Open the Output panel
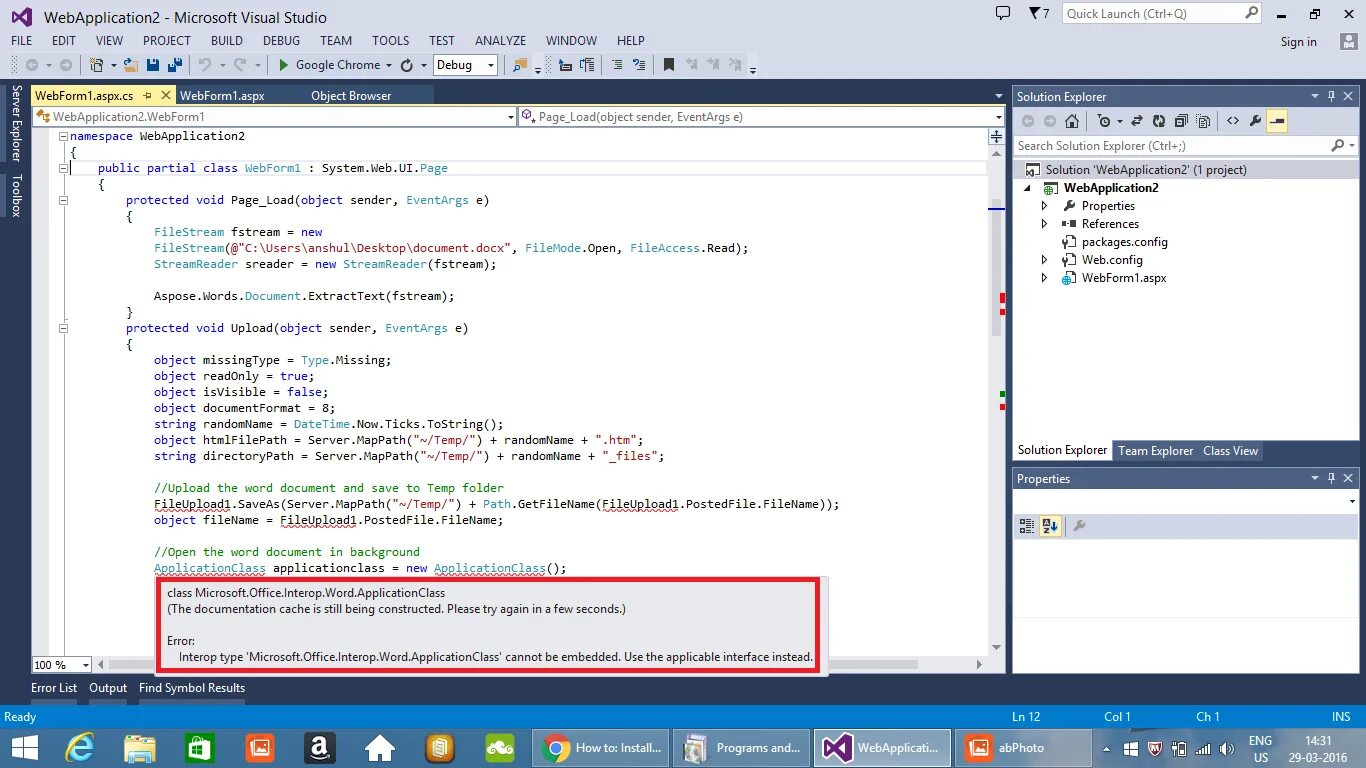Viewport: 1366px width, 768px height. [x=108, y=688]
